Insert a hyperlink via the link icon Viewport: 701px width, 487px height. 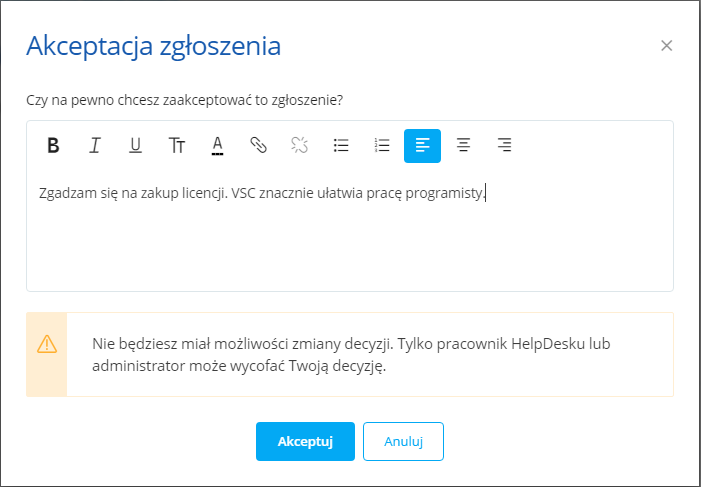coord(258,146)
